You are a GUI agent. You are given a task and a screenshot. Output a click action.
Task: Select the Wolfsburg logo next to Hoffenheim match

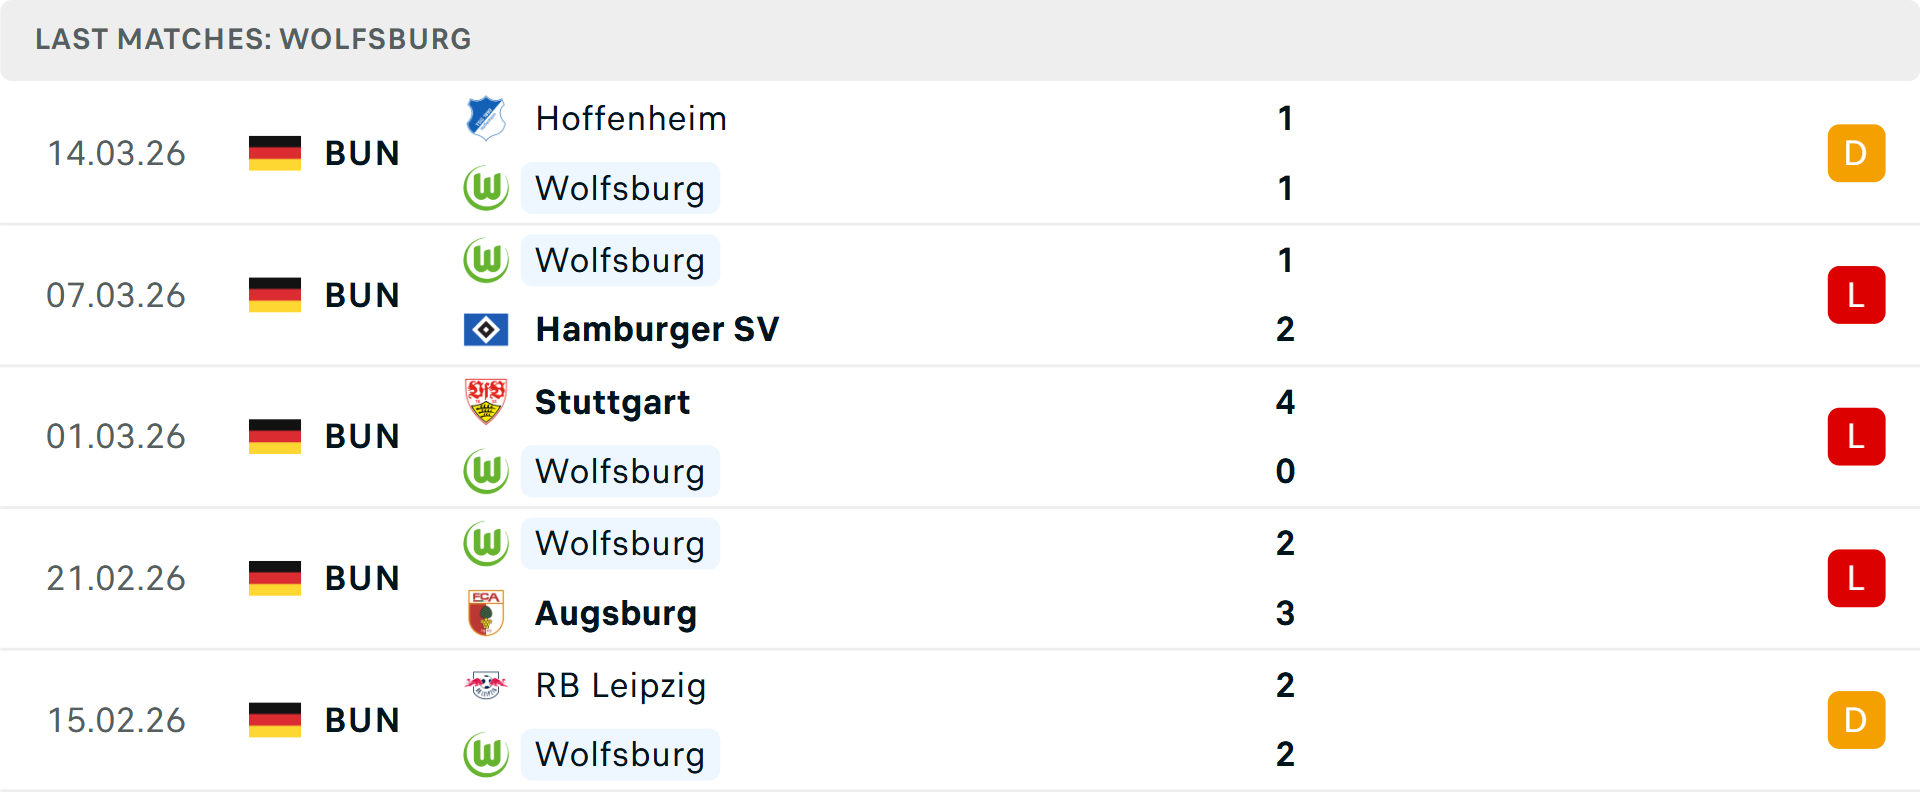pos(486,188)
